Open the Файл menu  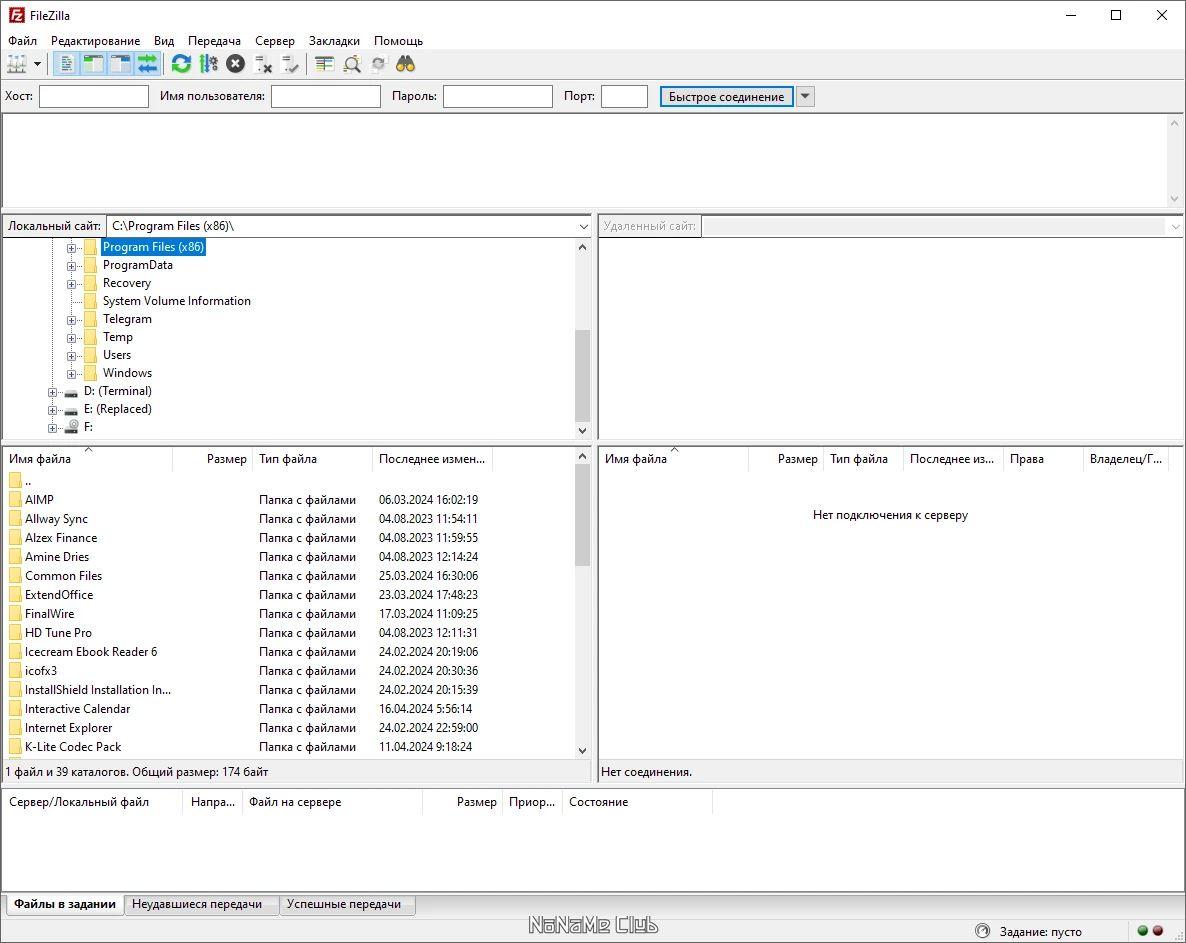coord(23,41)
